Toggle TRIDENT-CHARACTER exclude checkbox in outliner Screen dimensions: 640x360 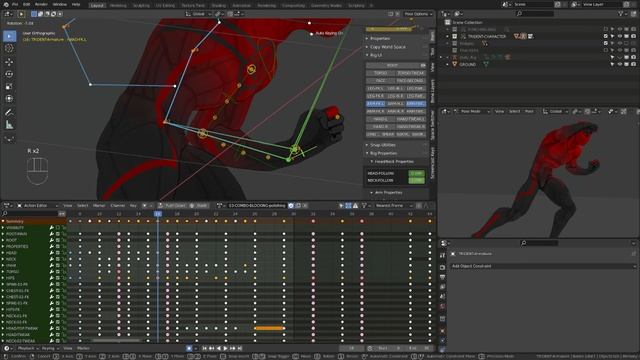point(606,36)
